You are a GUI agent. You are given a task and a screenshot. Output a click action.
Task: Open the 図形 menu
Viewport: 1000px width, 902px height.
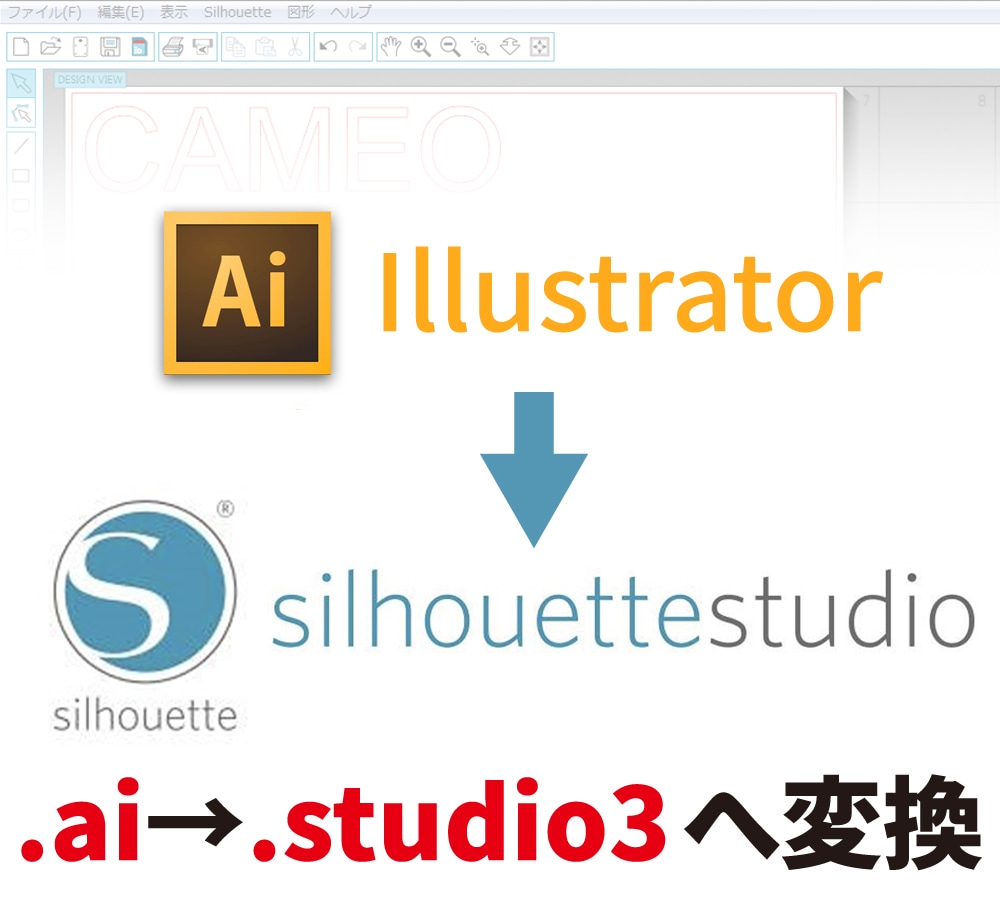(301, 12)
